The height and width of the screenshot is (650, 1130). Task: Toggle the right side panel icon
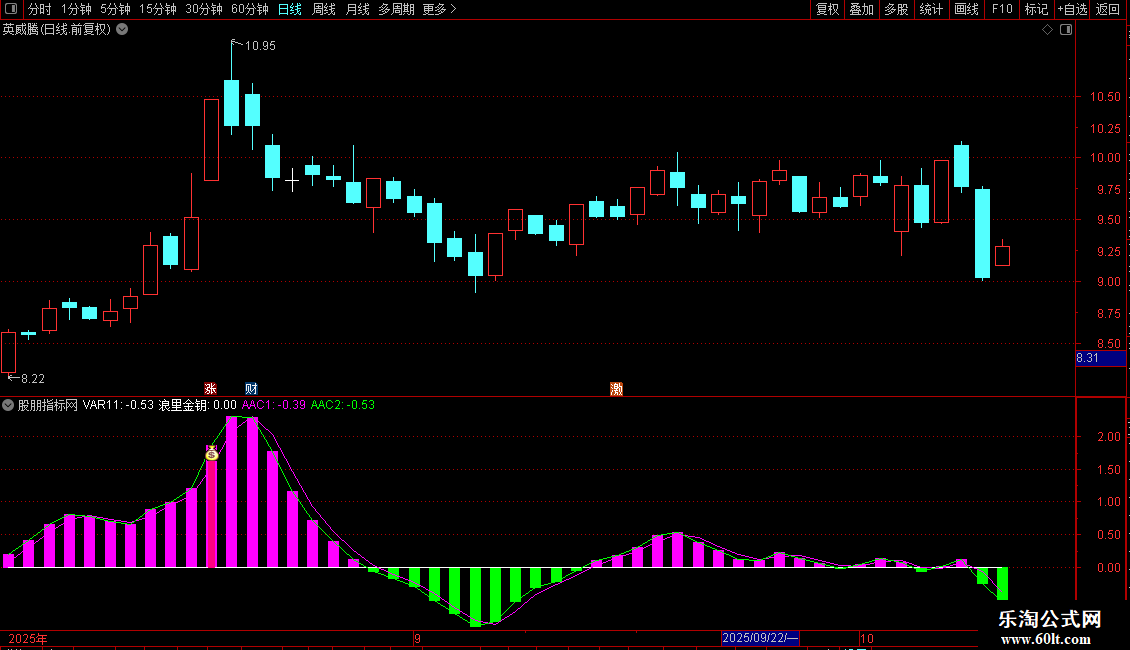point(1066,30)
